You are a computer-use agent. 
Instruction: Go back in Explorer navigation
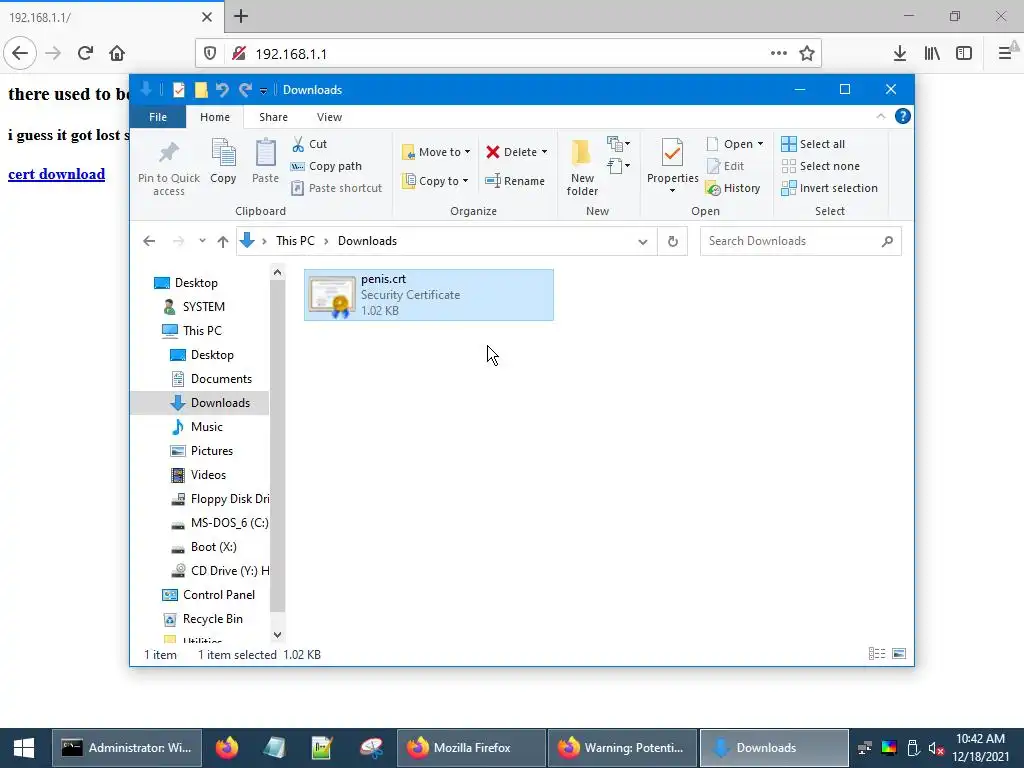149,242
